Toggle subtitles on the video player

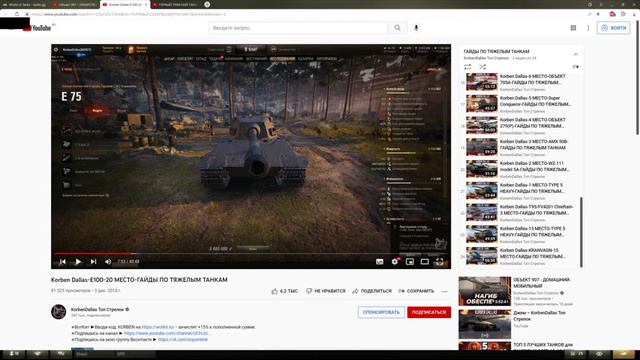click(x=380, y=262)
